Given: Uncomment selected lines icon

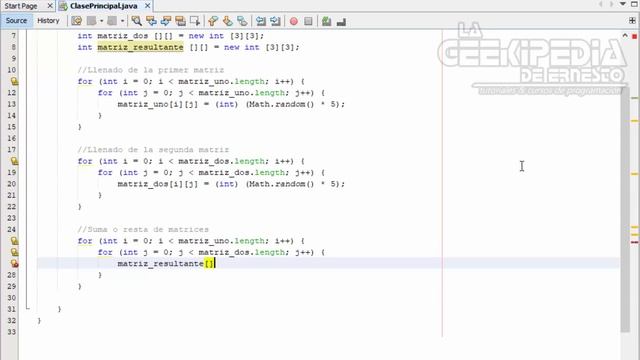Looking at the screenshot, I should pos(341,21).
